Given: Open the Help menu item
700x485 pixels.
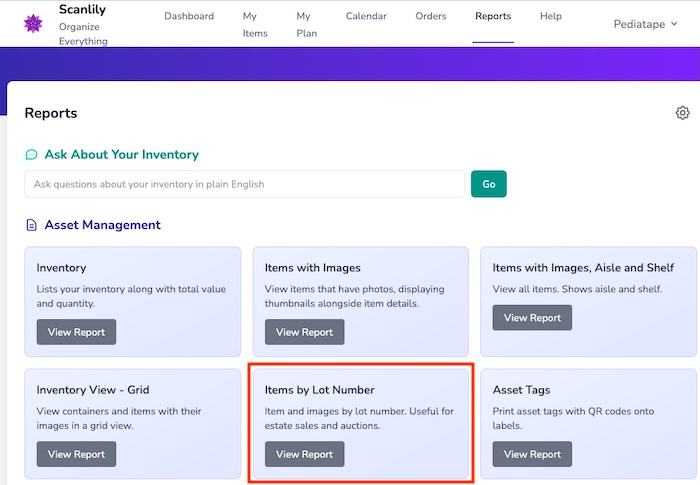Looking at the screenshot, I should point(550,17).
